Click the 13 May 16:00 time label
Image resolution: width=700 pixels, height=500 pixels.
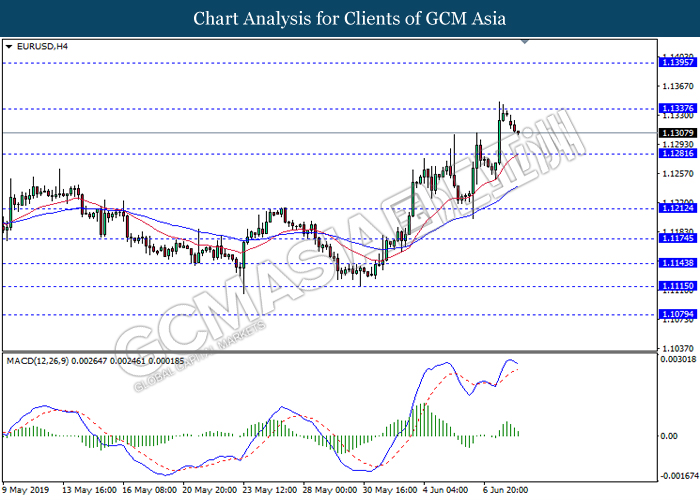click(x=89, y=490)
